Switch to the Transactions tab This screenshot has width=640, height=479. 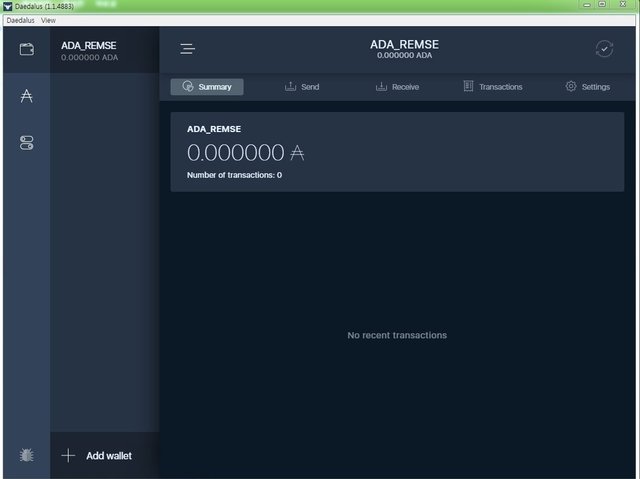[493, 86]
